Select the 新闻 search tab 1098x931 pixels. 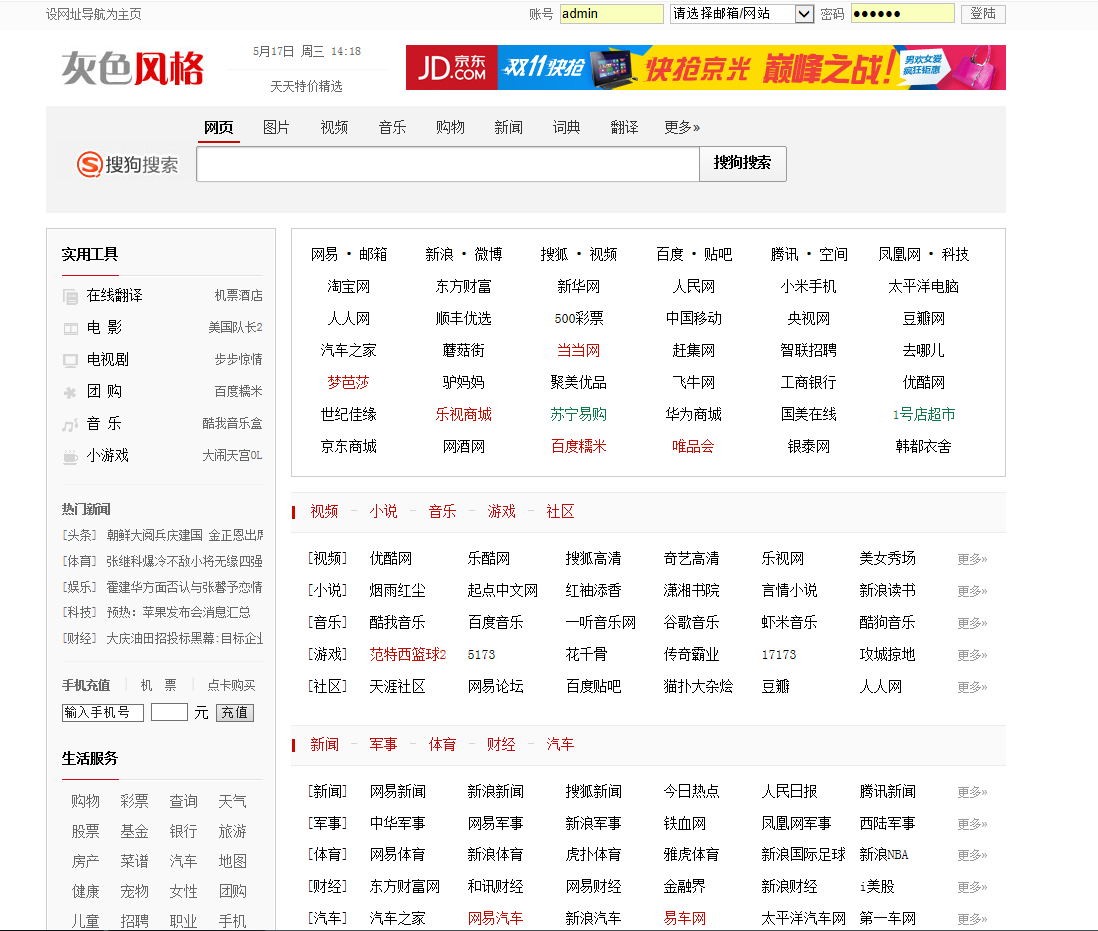[x=508, y=127]
